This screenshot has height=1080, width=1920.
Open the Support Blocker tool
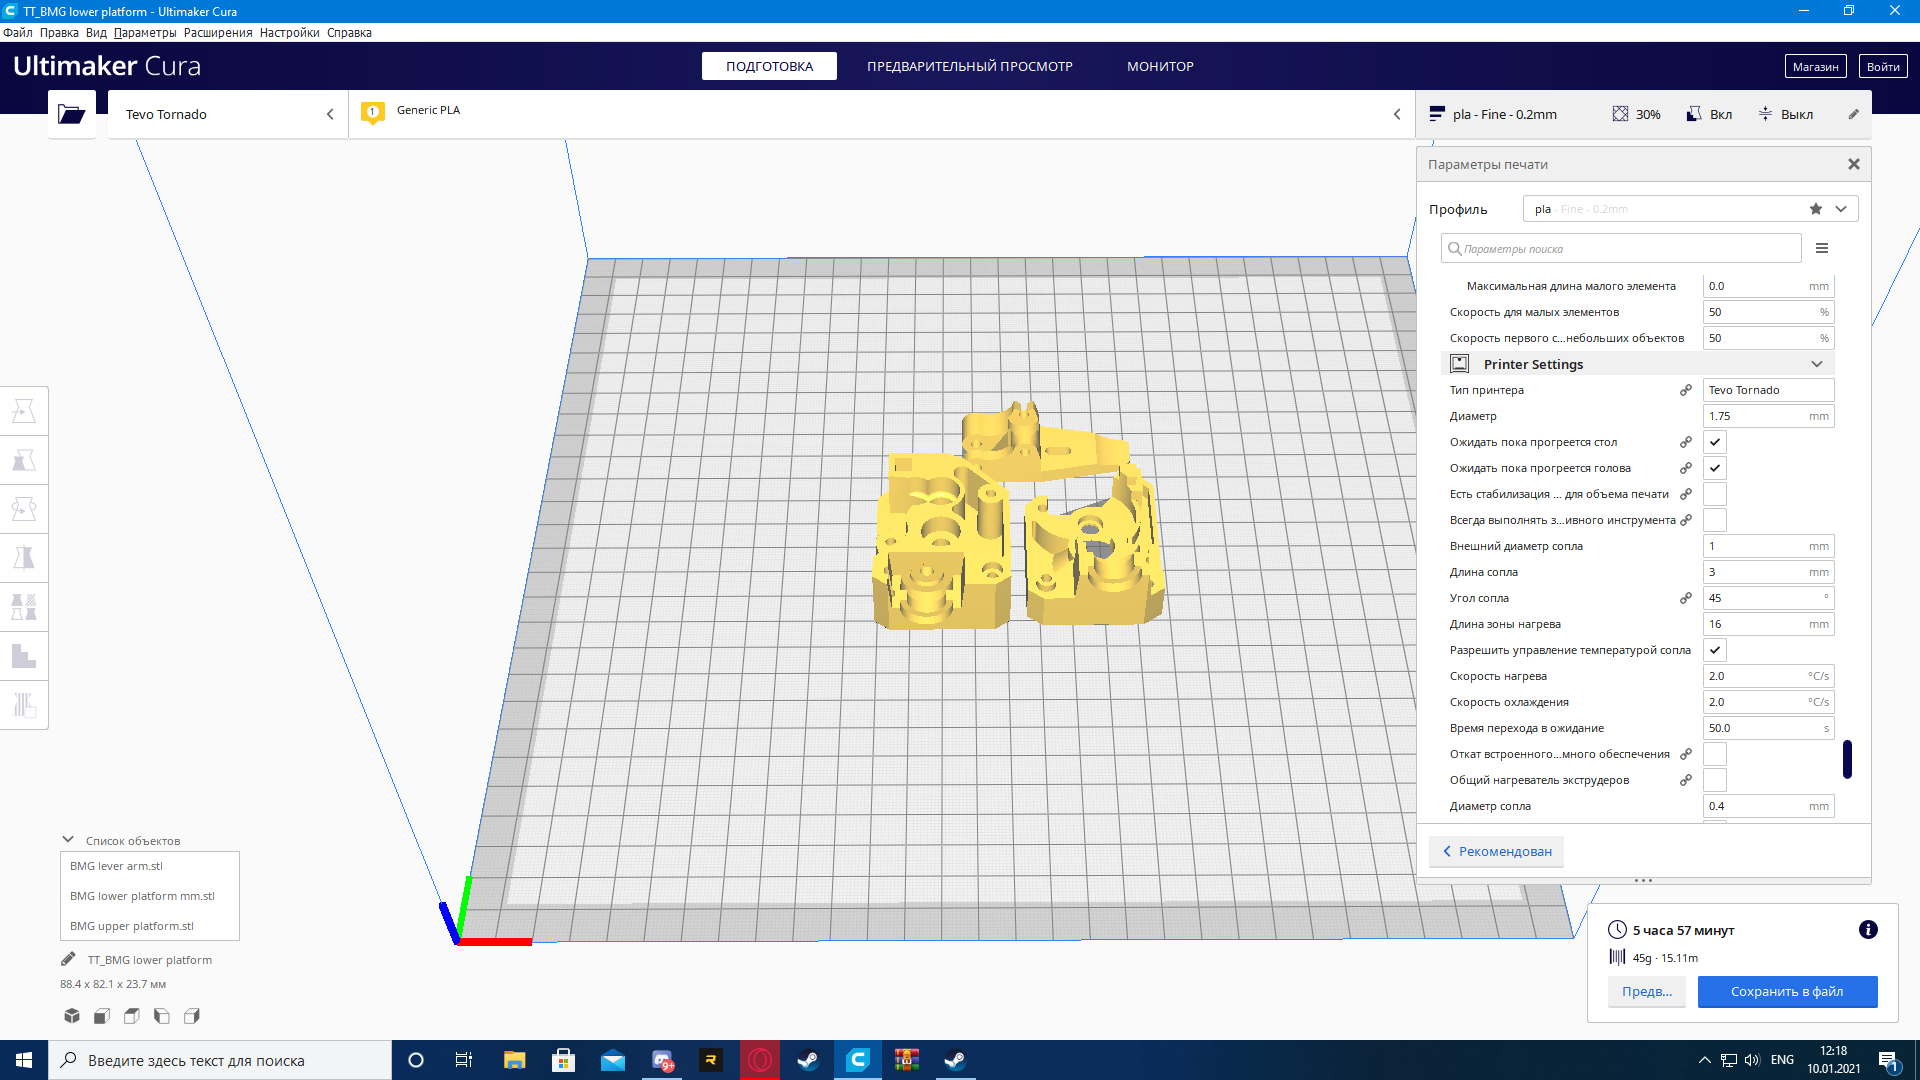click(x=24, y=705)
